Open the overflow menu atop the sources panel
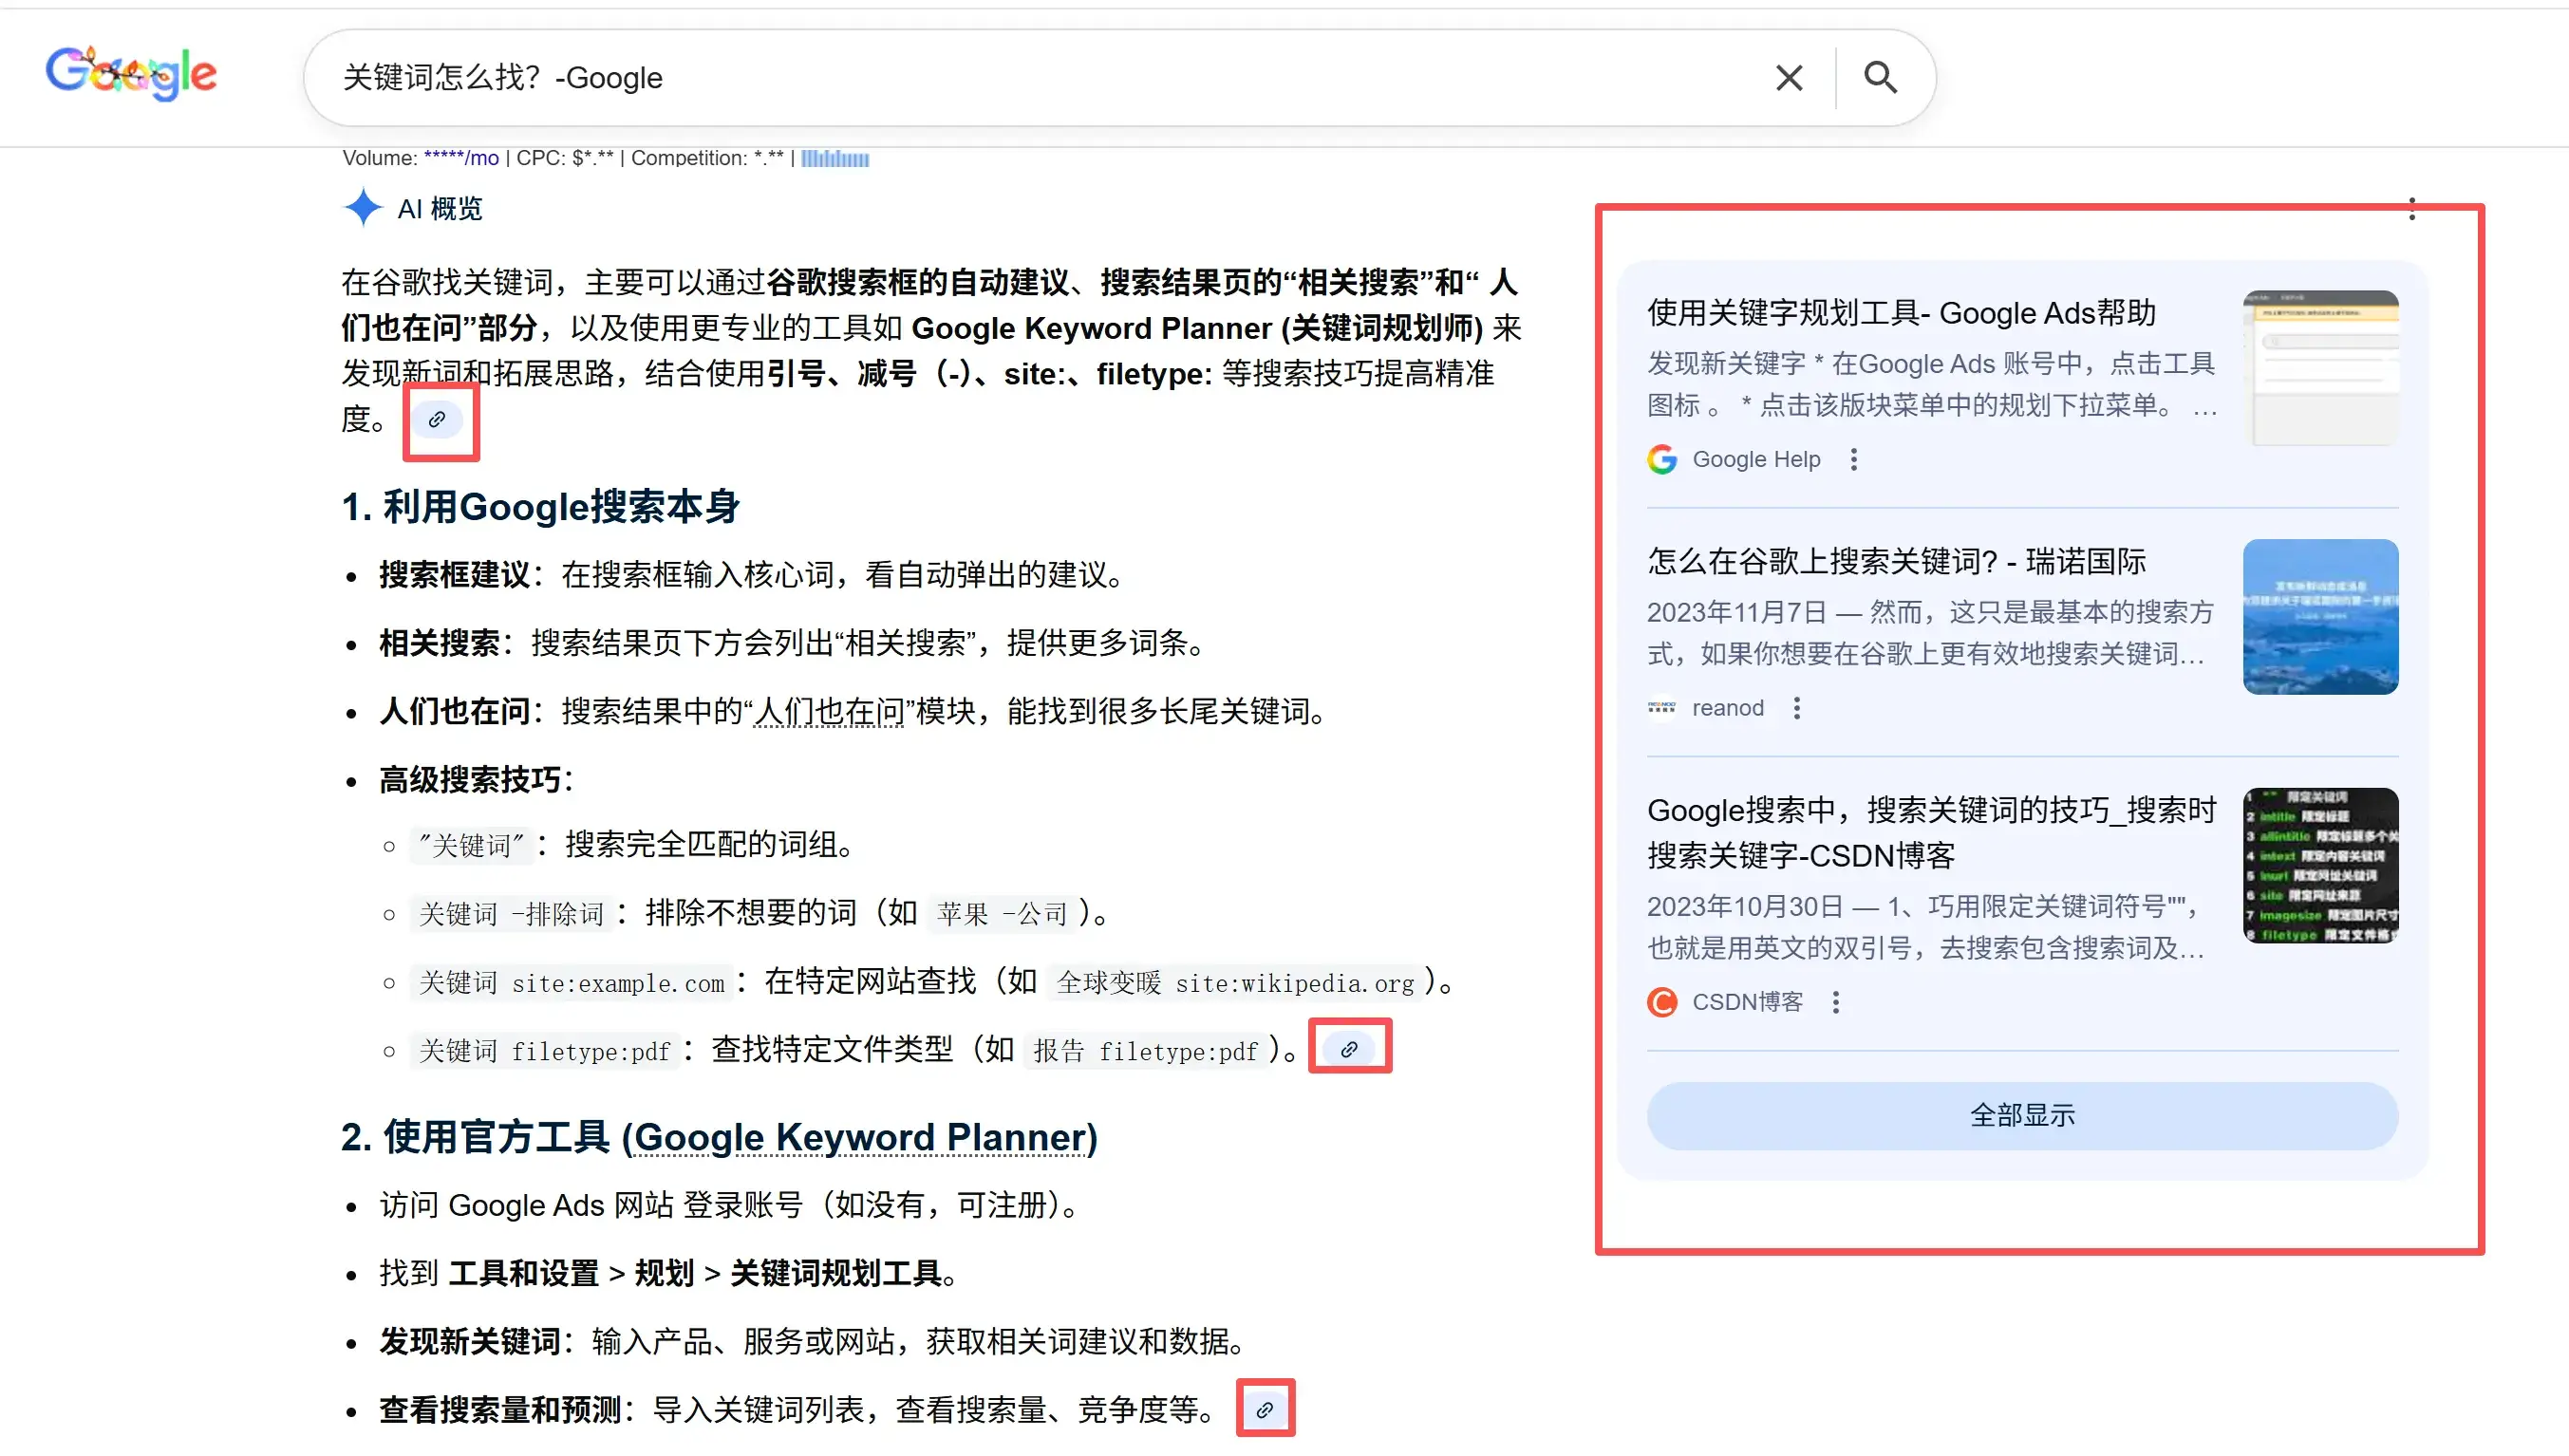The width and height of the screenshot is (2569, 1456). tap(2412, 208)
